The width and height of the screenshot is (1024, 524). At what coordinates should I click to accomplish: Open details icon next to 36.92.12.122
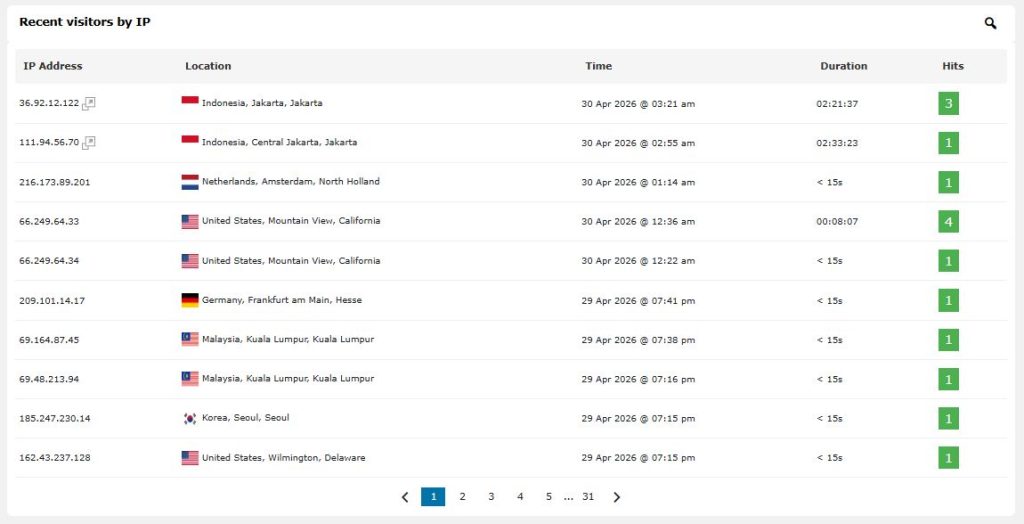pyautogui.click(x=89, y=103)
